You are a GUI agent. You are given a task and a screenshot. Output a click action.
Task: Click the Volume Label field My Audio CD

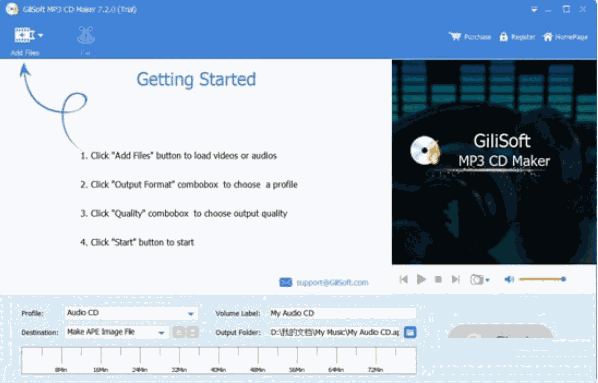(x=343, y=313)
